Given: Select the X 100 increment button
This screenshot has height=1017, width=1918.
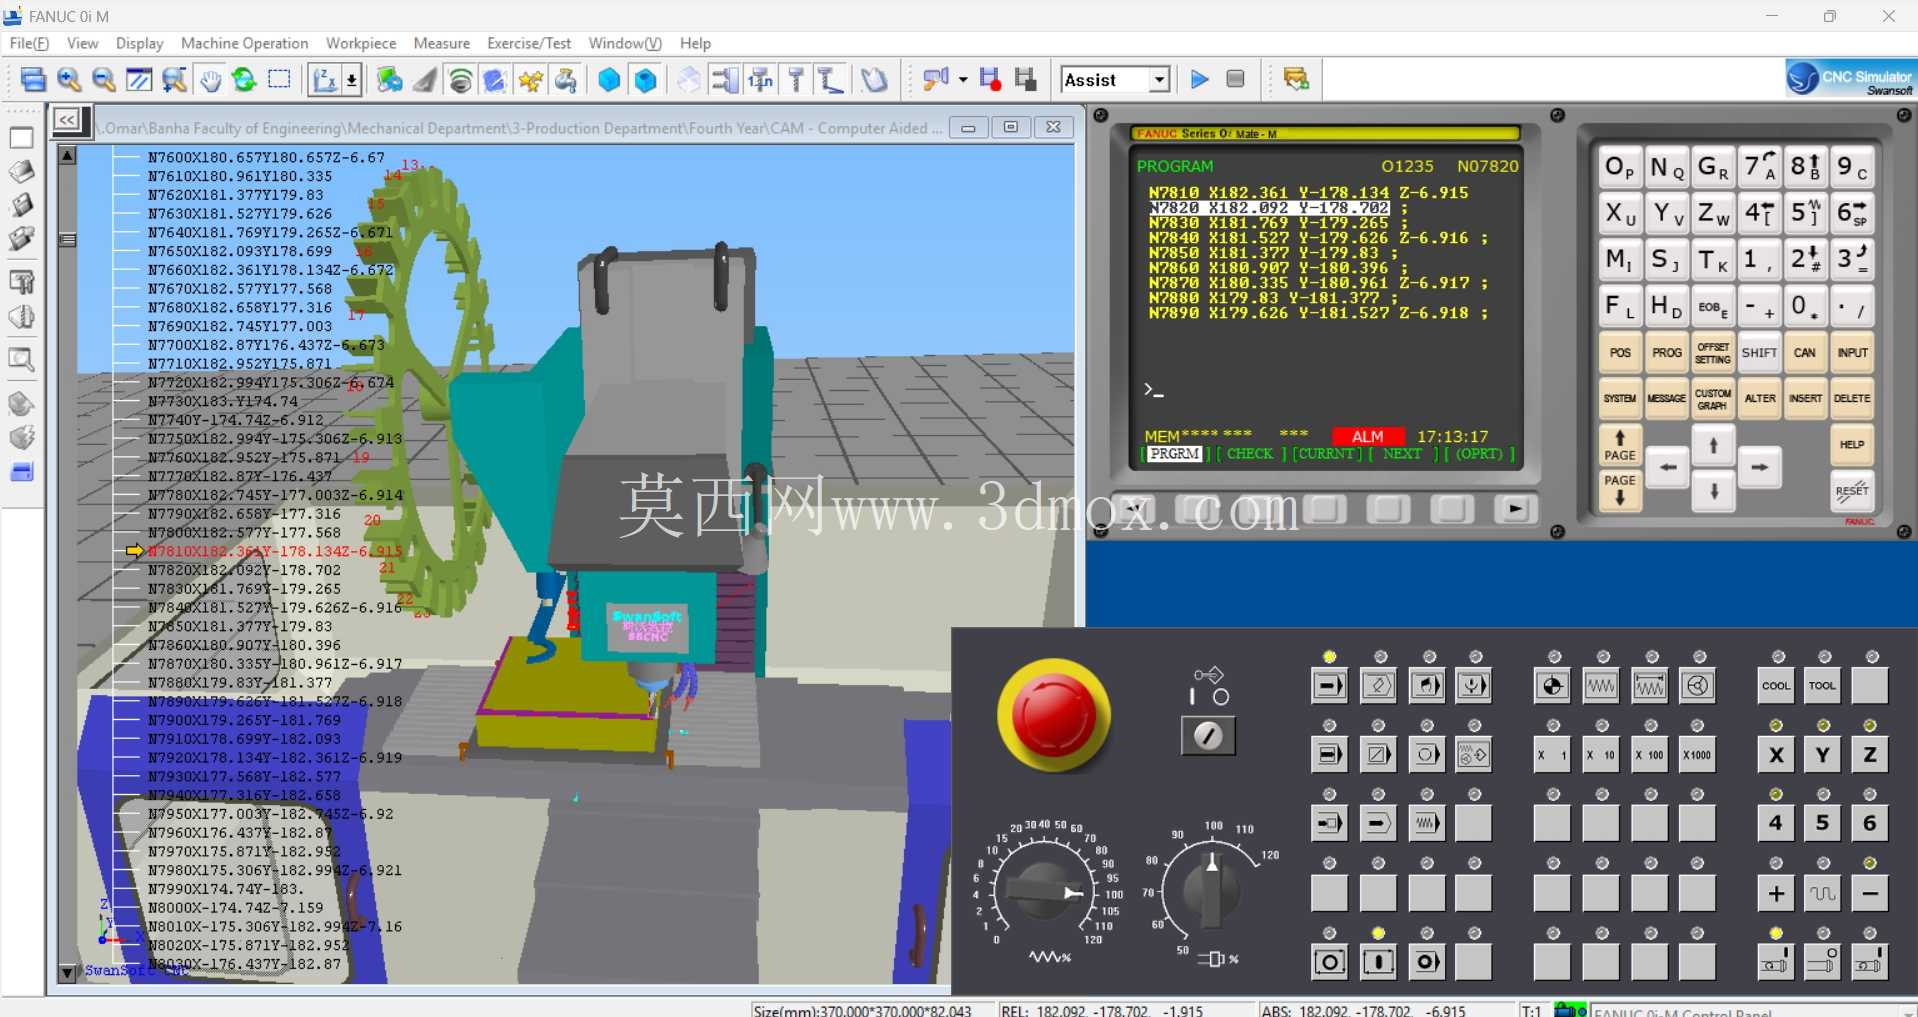Looking at the screenshot, I should click(1649, 755).
